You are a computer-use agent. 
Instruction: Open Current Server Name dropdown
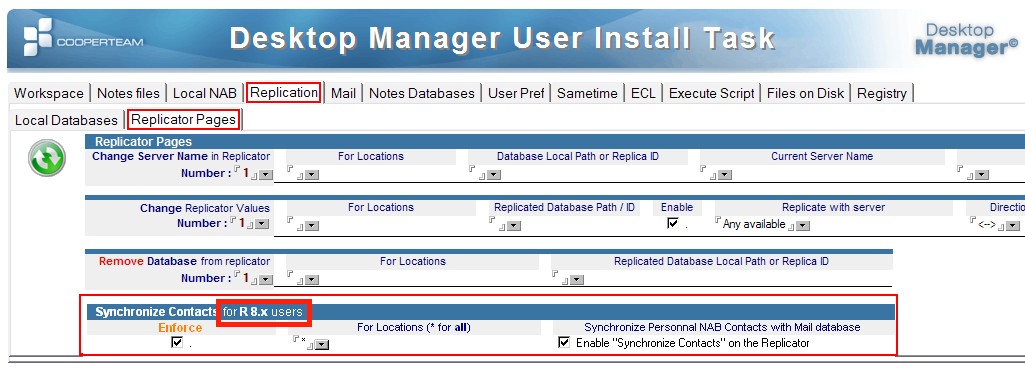725,175
